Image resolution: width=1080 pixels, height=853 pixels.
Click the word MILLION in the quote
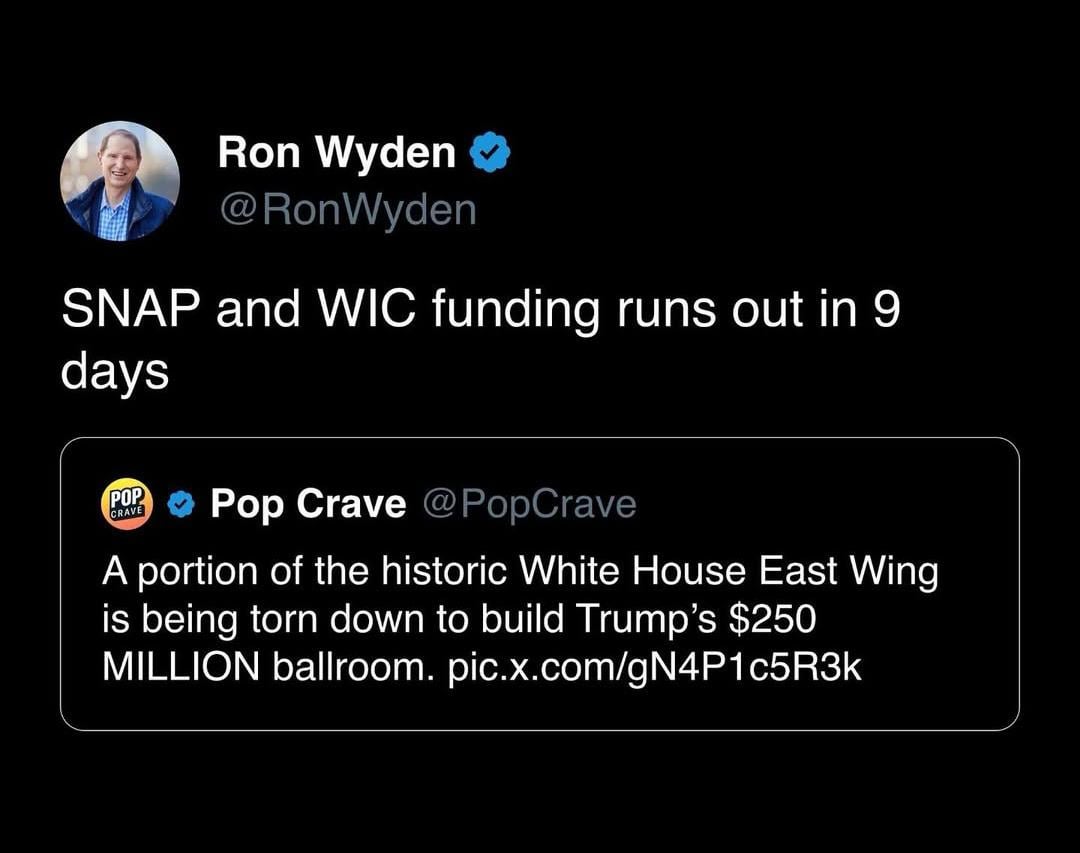(182, 667)
